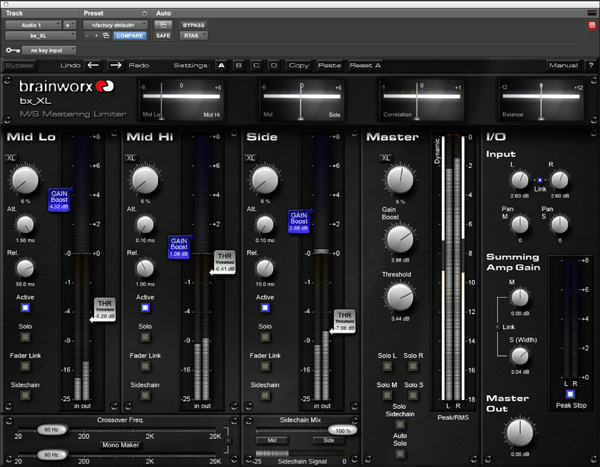Click the Mid Hi XL icon
The image size is (600, 467).
[130, 158]
